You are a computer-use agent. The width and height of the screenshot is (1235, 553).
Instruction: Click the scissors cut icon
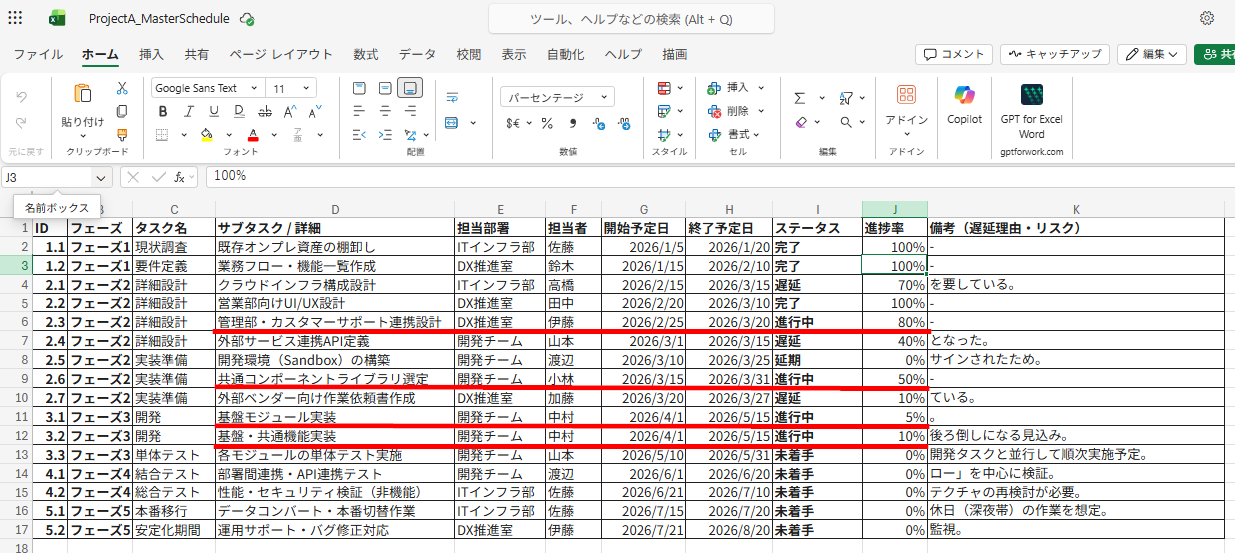pos(122,88)
